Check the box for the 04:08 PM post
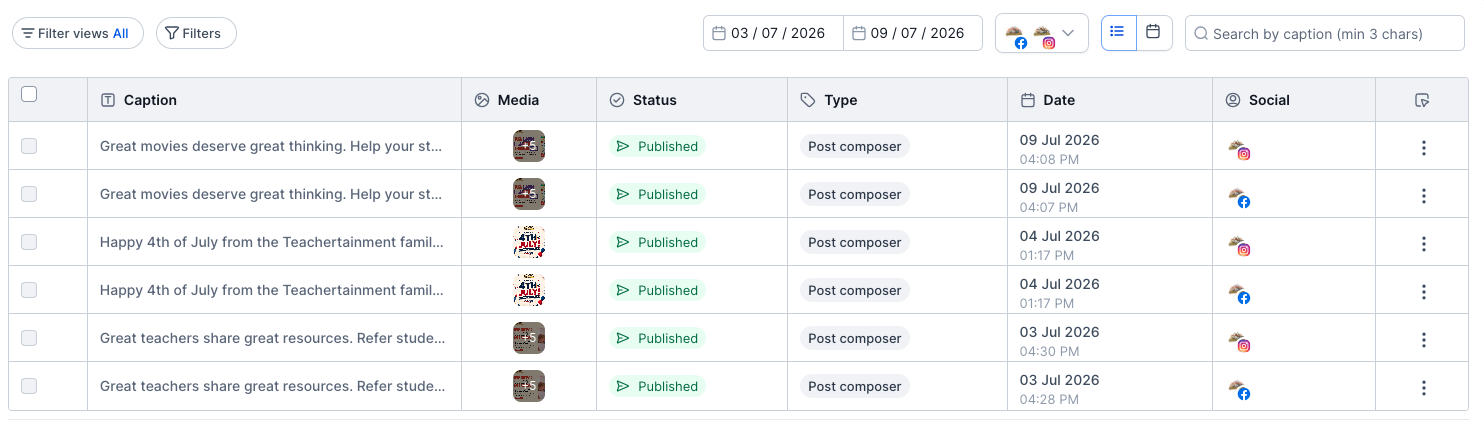1484x431 pixels. point(29,146)
